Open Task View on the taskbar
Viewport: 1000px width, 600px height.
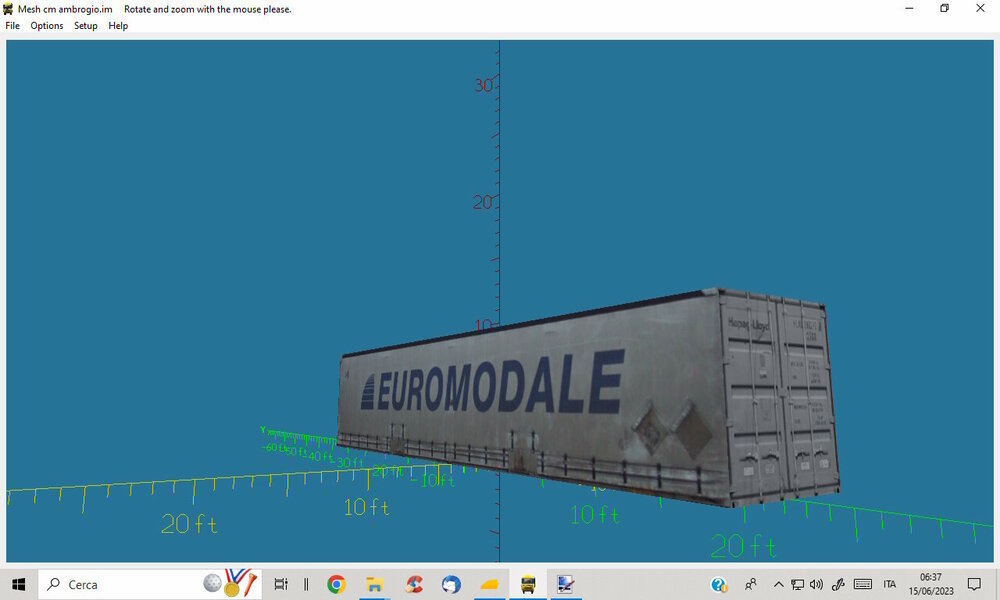280,584
